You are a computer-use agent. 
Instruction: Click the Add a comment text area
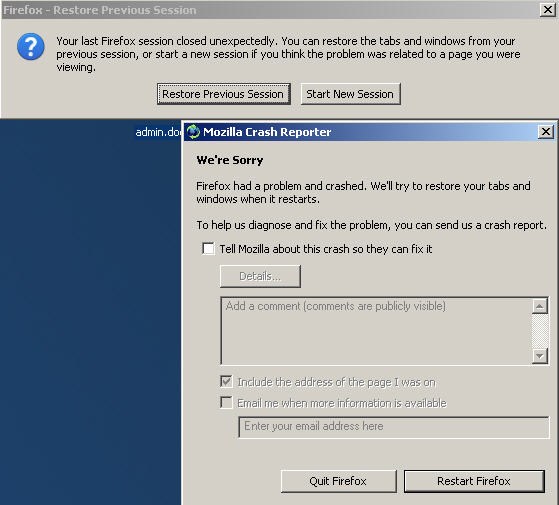click(x=376, y=331)
